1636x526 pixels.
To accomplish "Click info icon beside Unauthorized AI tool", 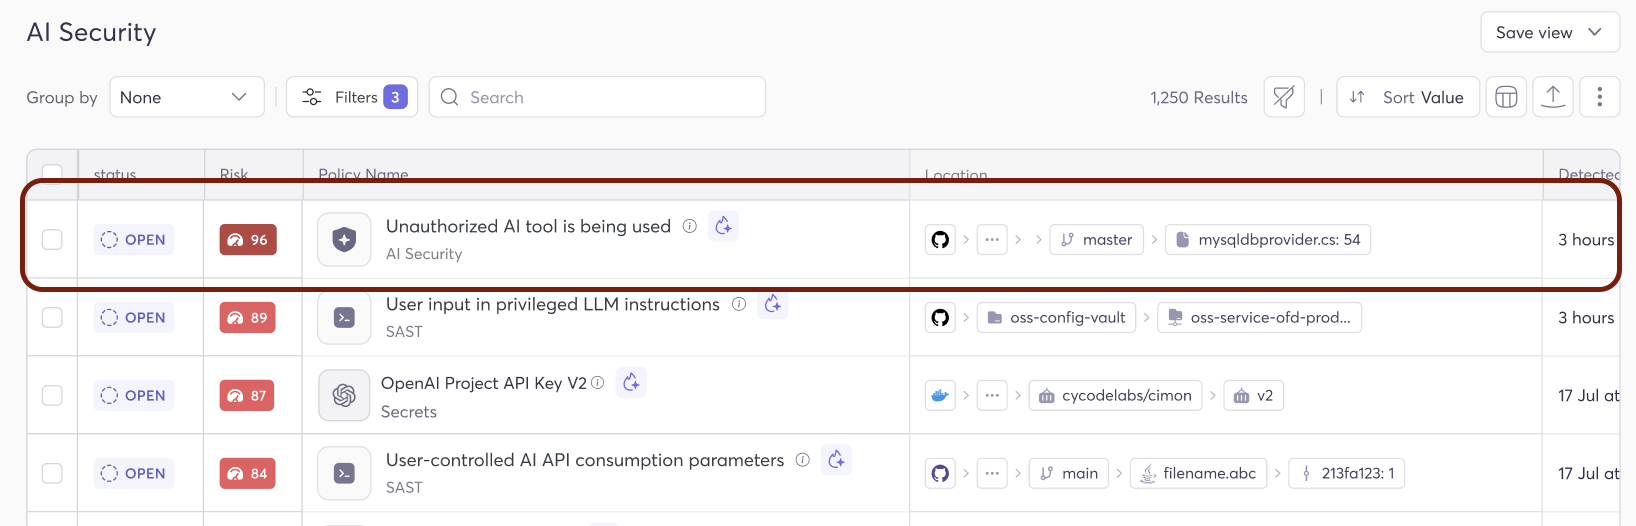I will click(x=690, y=226).
